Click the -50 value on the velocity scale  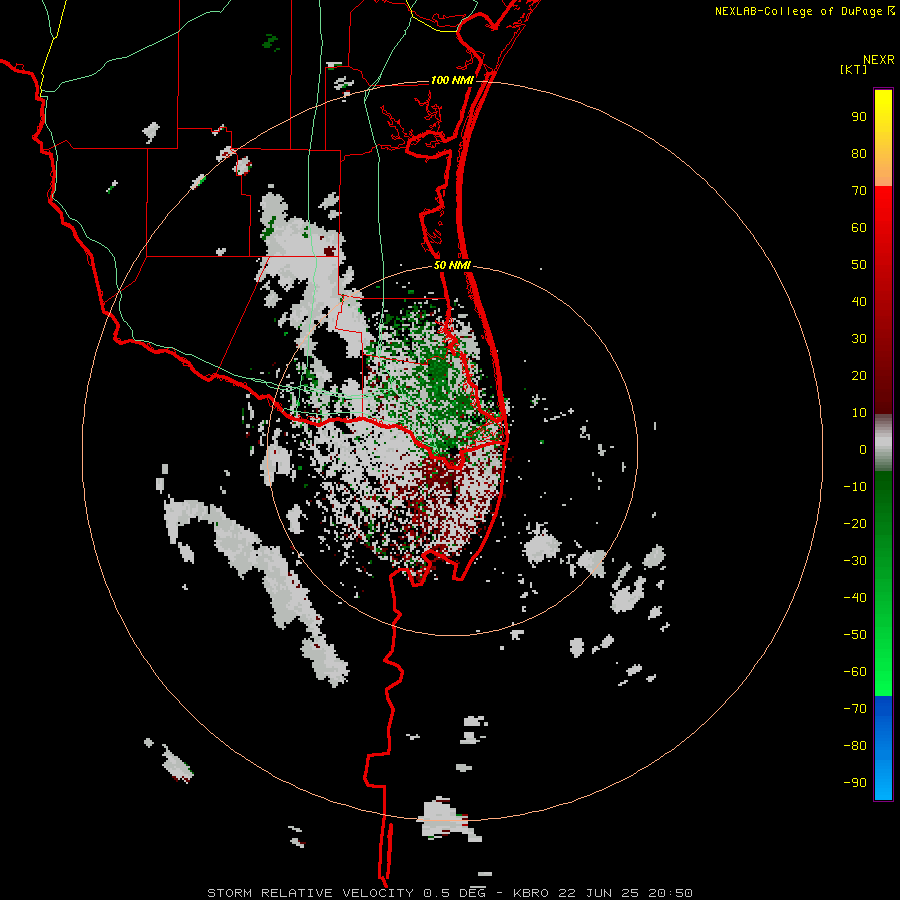855,635
